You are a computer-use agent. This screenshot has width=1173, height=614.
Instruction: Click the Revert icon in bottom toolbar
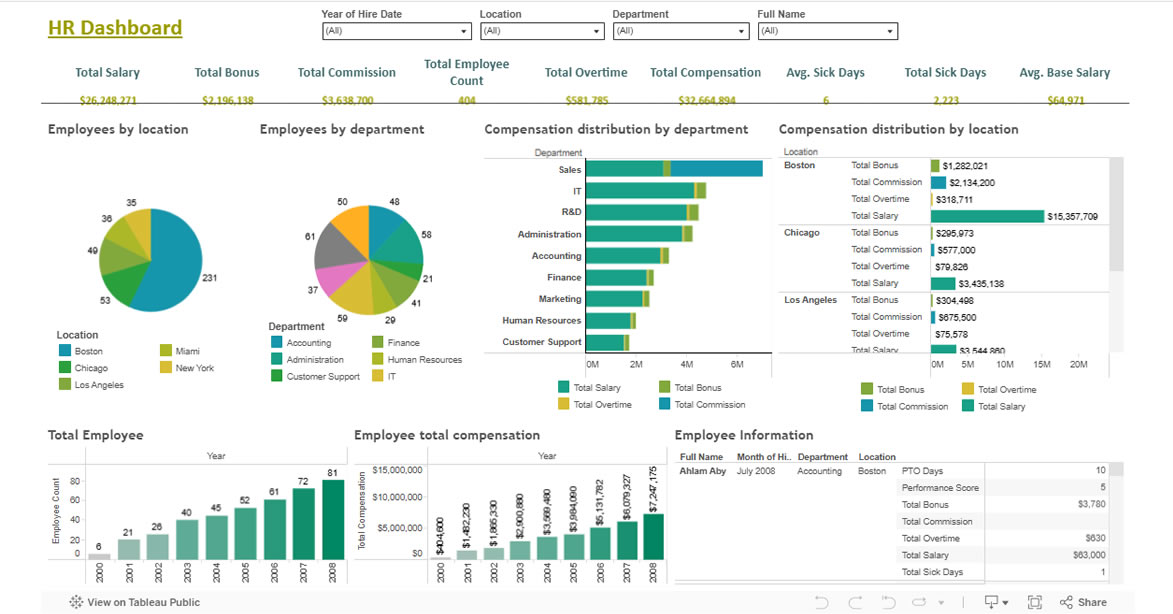[x=887, y=602]
